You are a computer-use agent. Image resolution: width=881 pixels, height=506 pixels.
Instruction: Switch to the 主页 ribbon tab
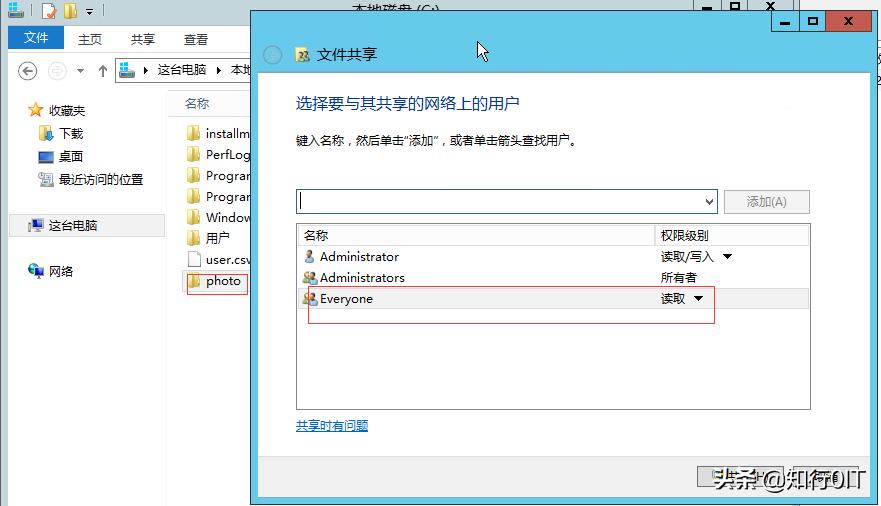90,39
